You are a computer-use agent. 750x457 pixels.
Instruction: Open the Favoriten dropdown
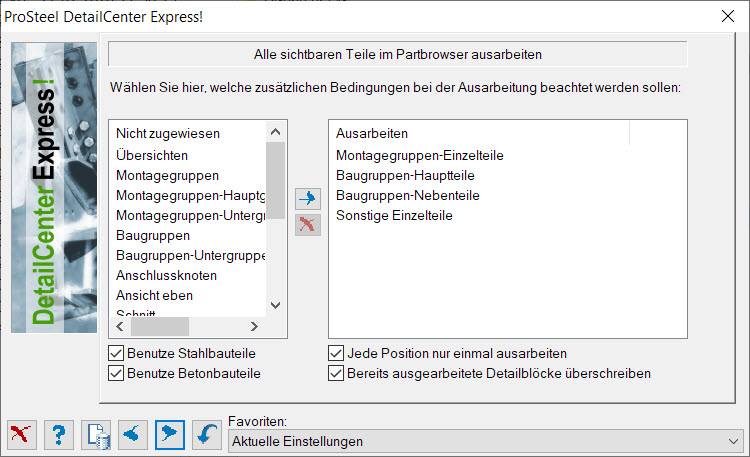[485, 441]
